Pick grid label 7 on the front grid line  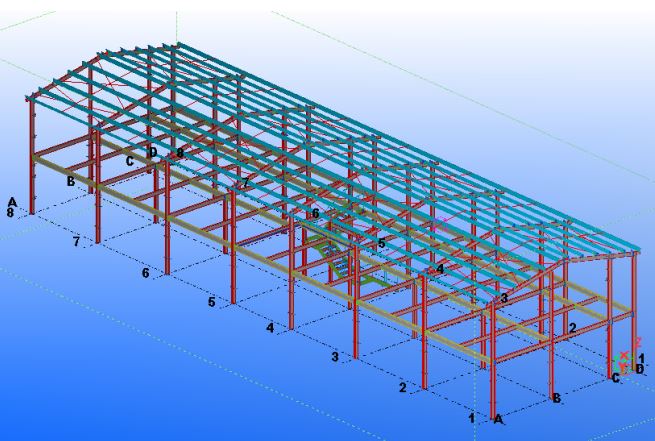(75, 243)
